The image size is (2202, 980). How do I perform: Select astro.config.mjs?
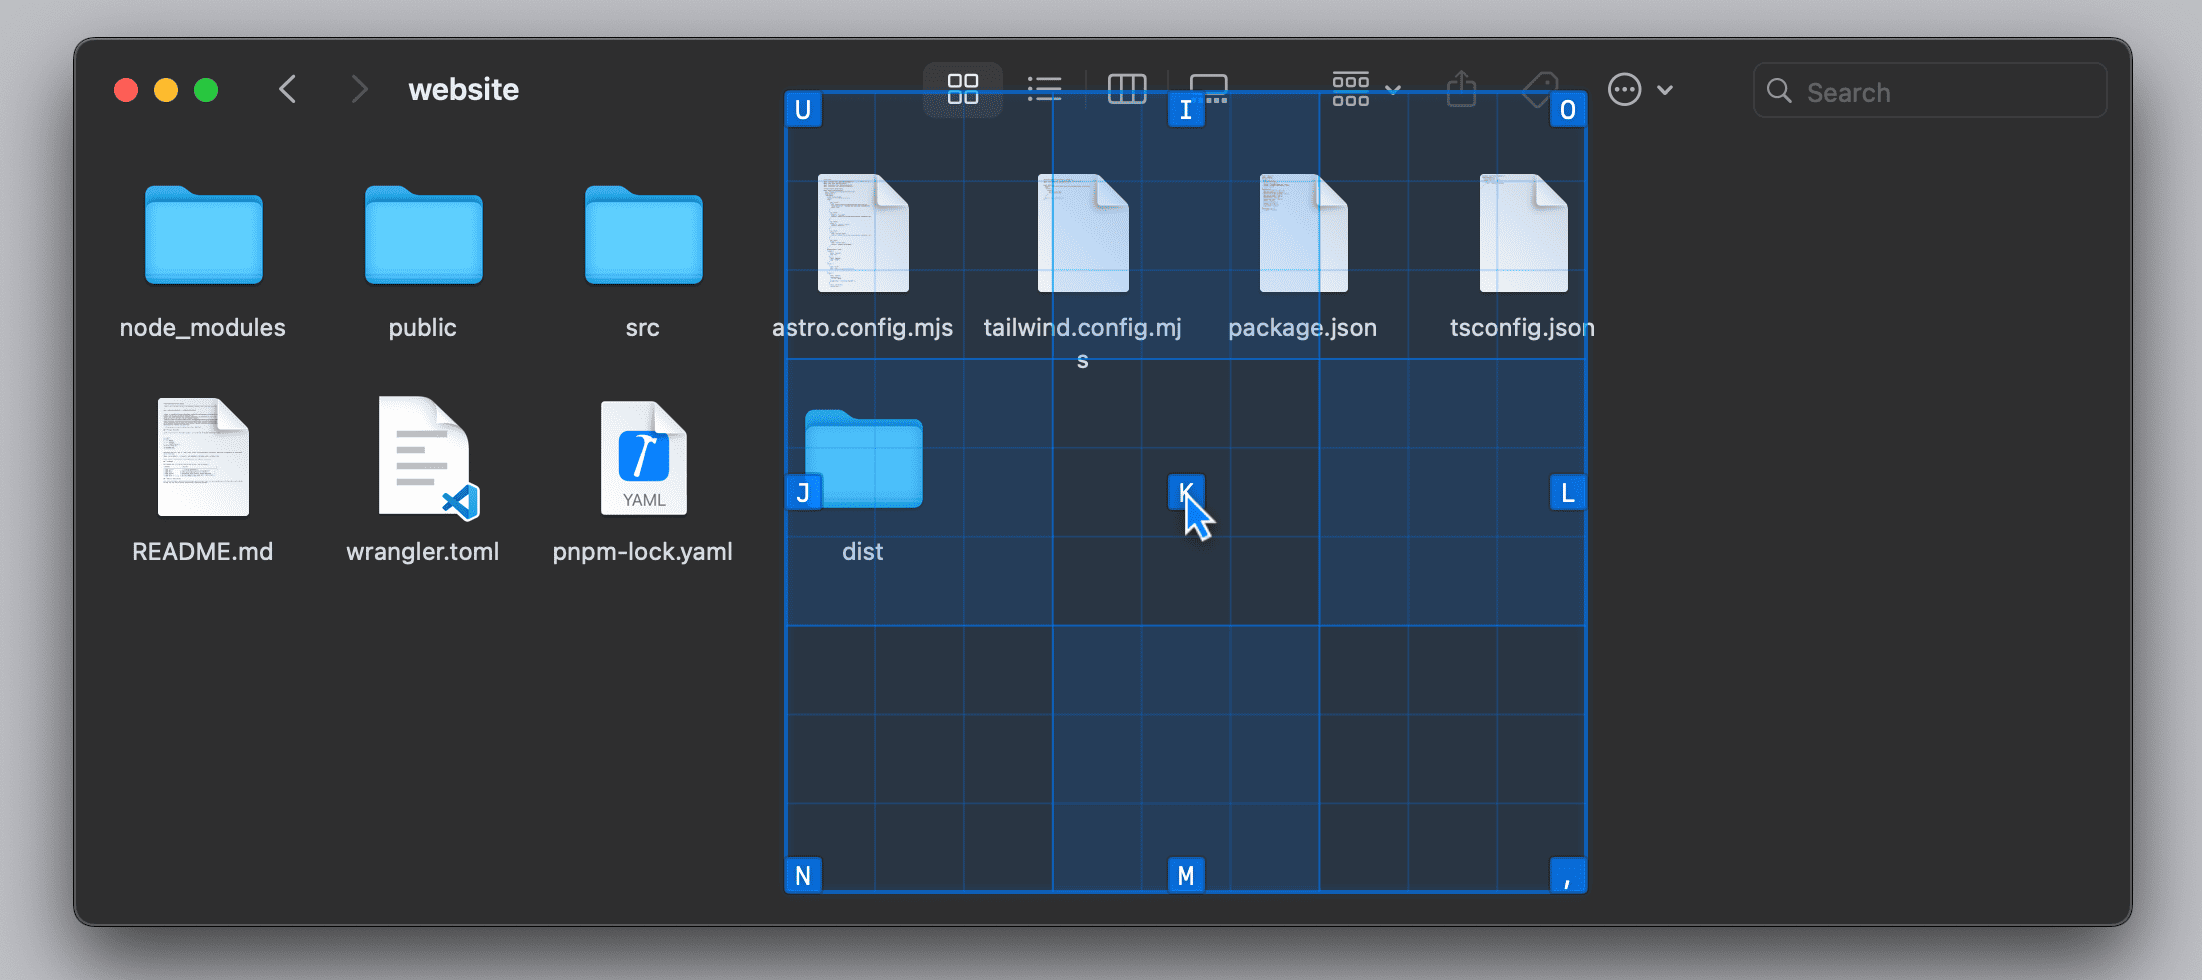863,232
